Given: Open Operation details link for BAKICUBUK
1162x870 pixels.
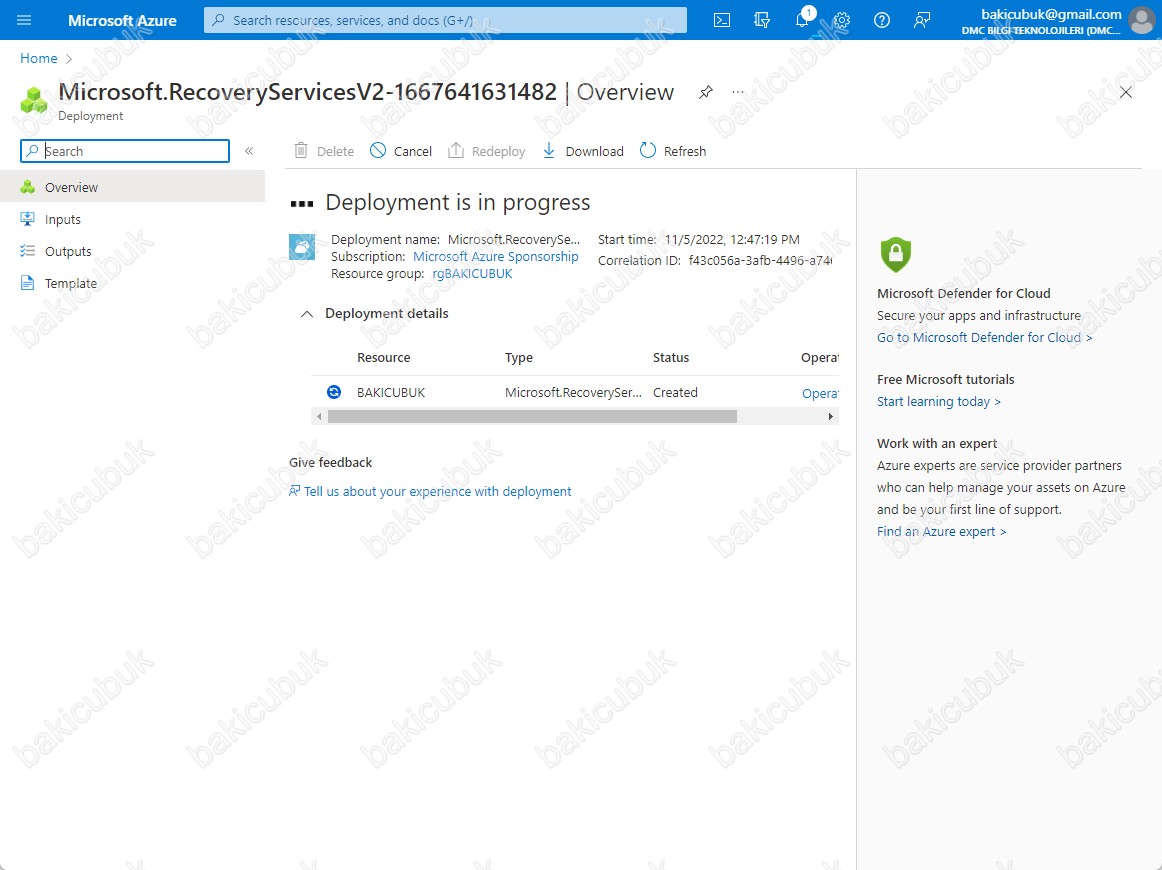Looking at the screenshot, I should [820, 394].
